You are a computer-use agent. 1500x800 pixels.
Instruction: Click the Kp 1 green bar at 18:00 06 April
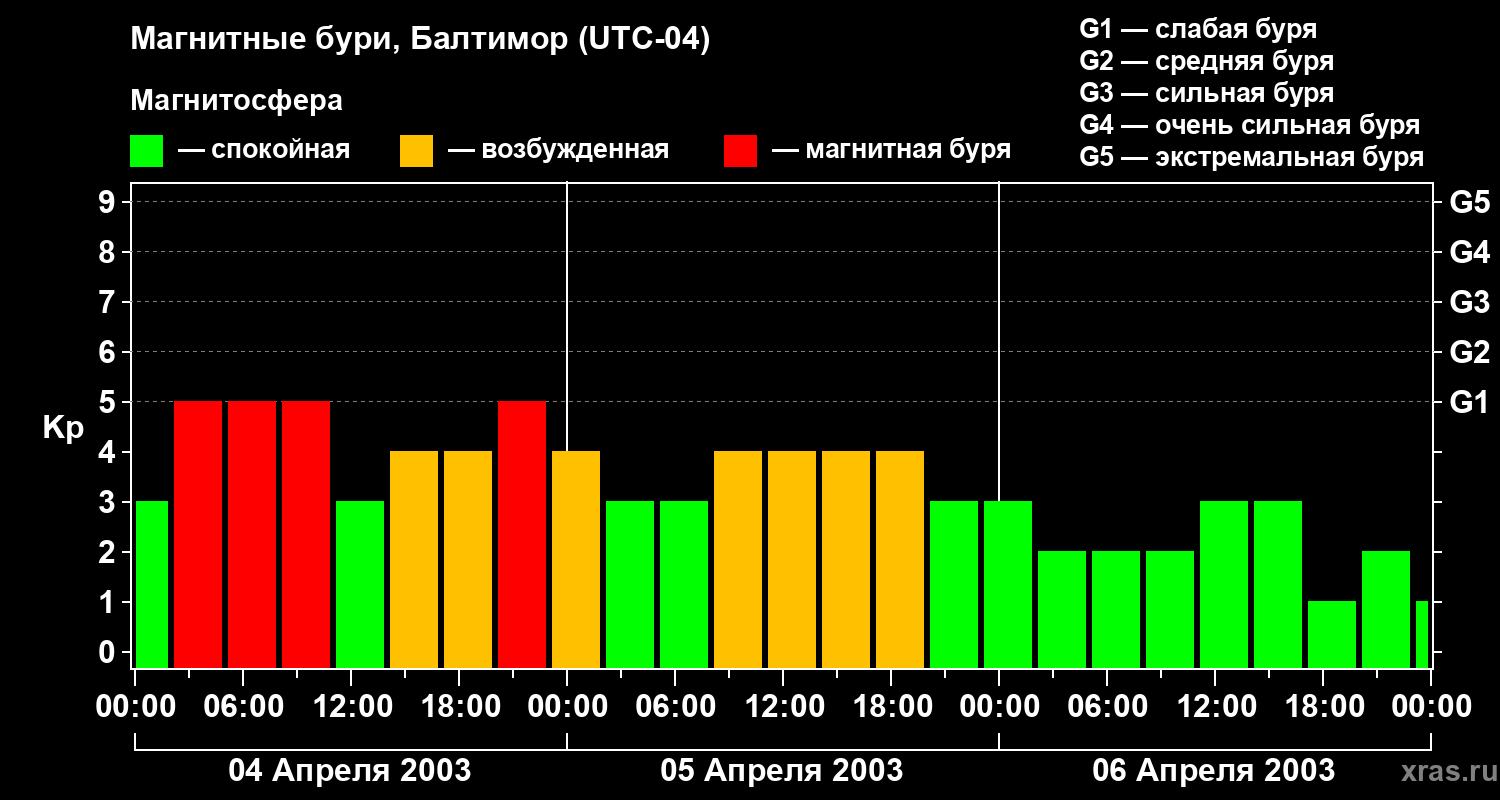[x=1332, y=634]
